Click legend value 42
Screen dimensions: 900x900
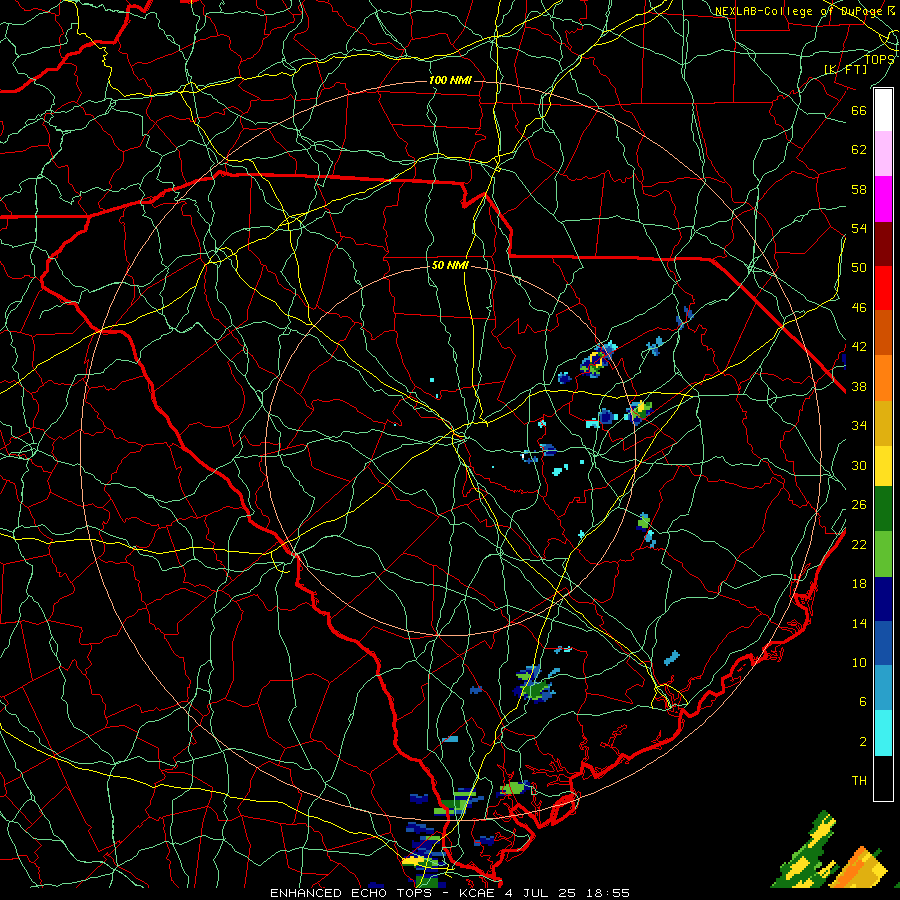(859, 347)
